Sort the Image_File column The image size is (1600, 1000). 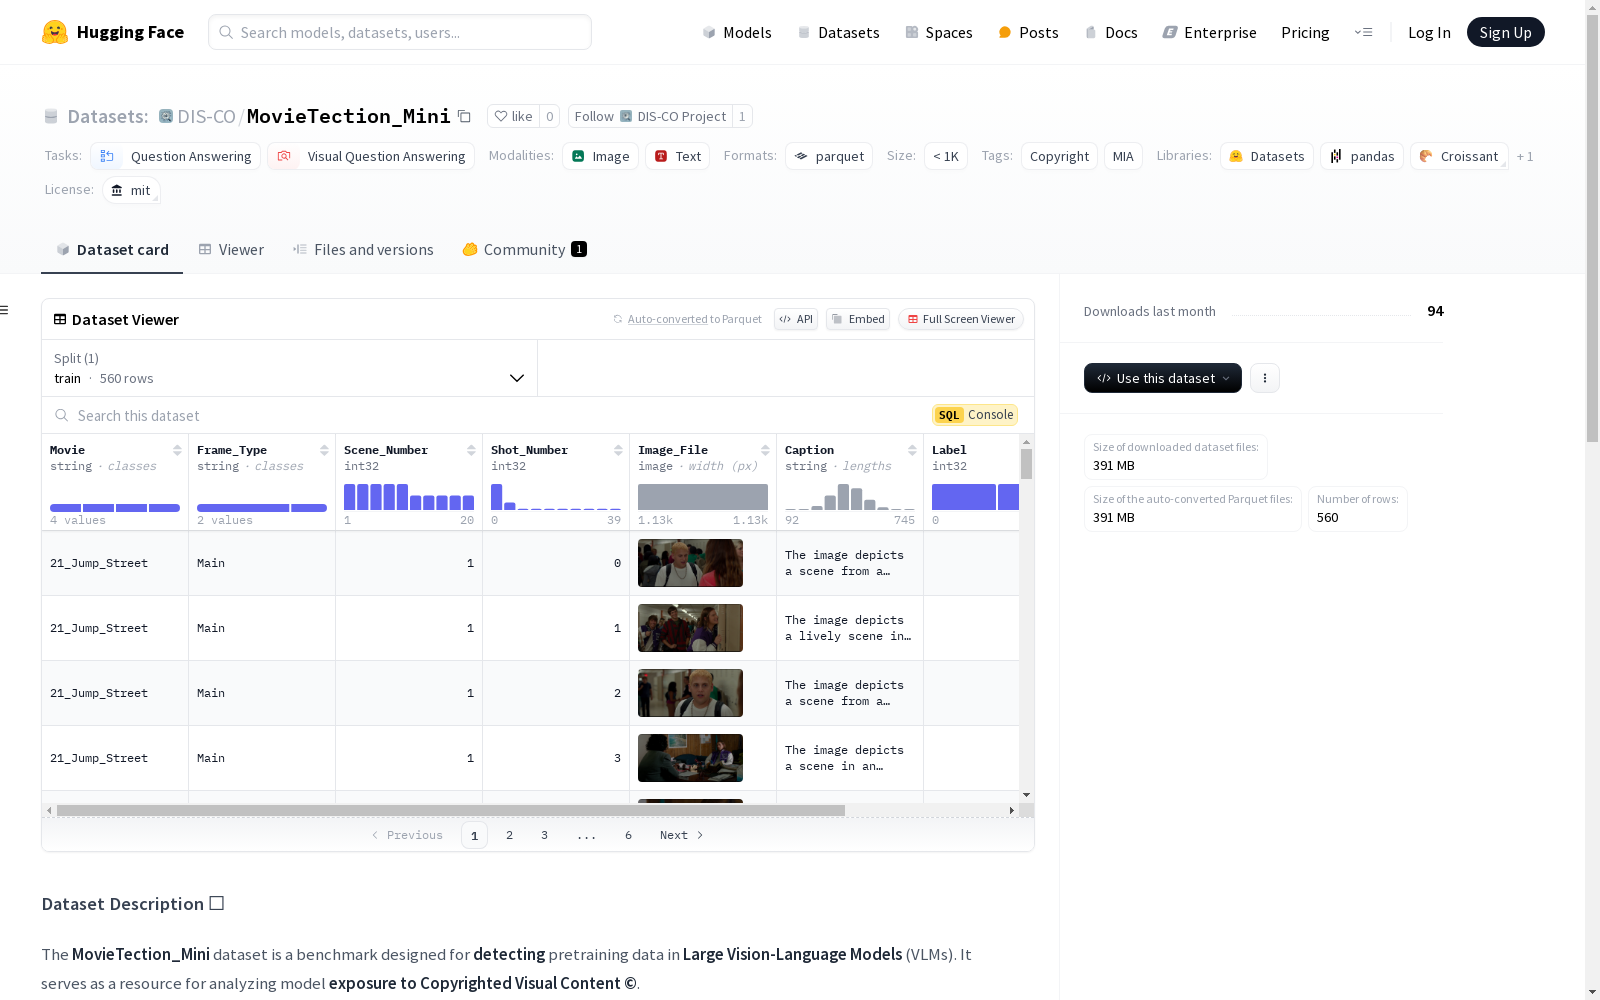pos(765,450)
